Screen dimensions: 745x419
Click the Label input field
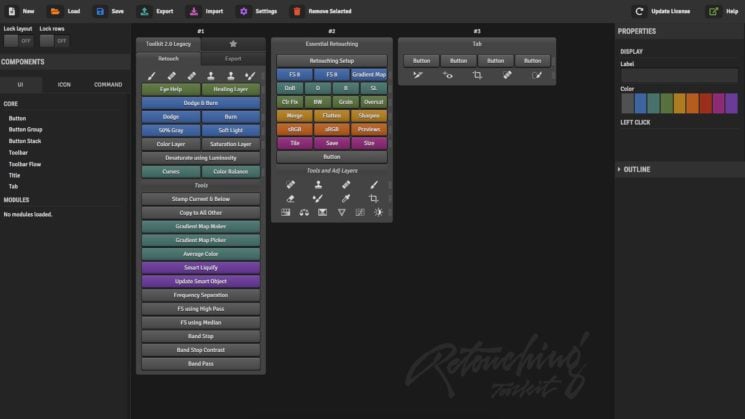point(679,75)
